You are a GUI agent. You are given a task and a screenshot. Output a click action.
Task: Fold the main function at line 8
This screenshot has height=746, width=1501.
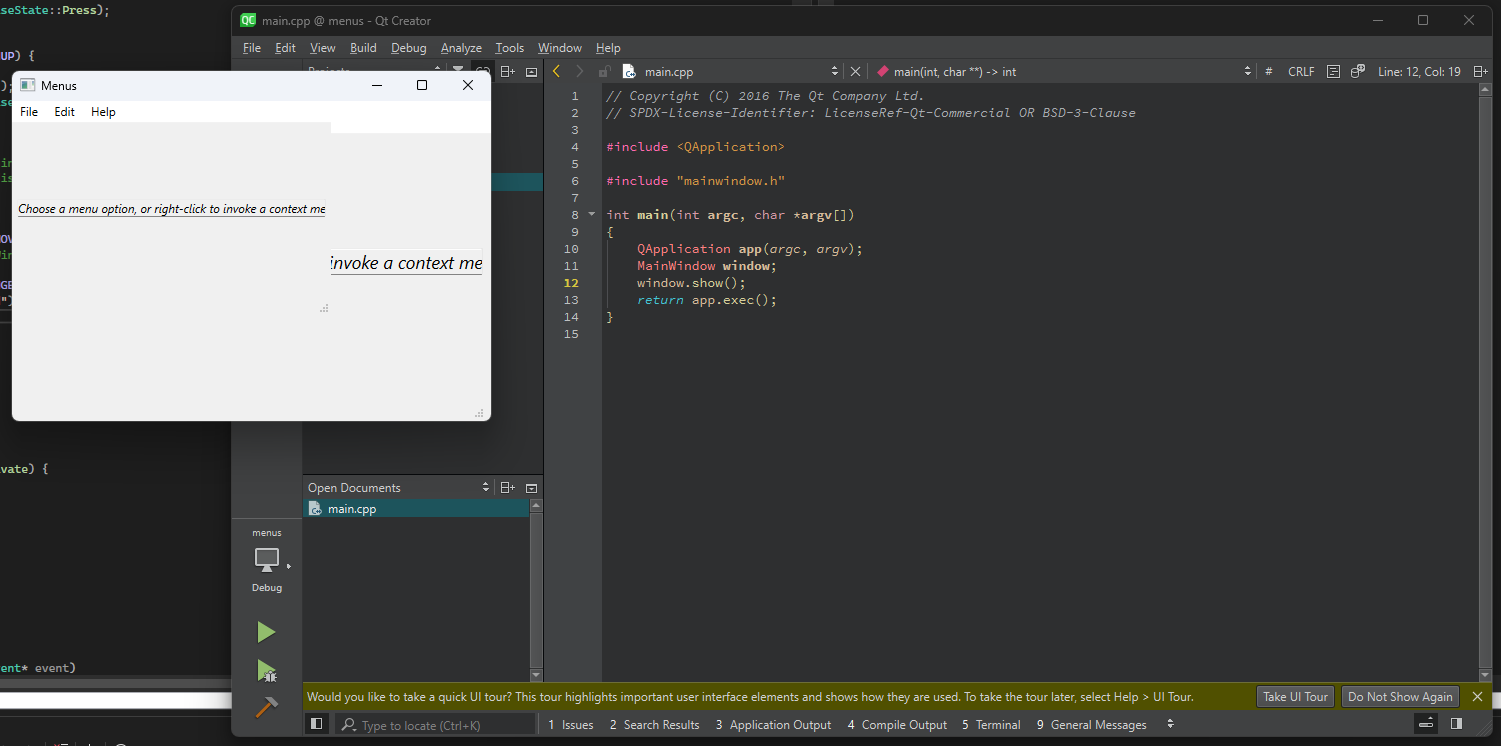click(x=591, y=214)
